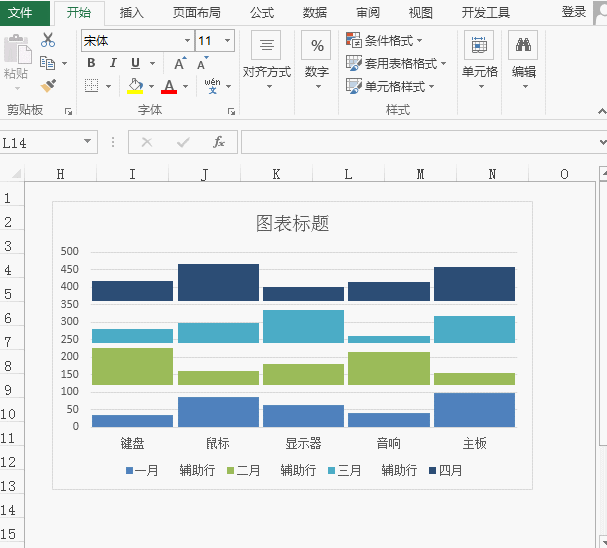Apply the yellow fill color bucket
This screenshot has height=548, width=607.
(135, 86)
